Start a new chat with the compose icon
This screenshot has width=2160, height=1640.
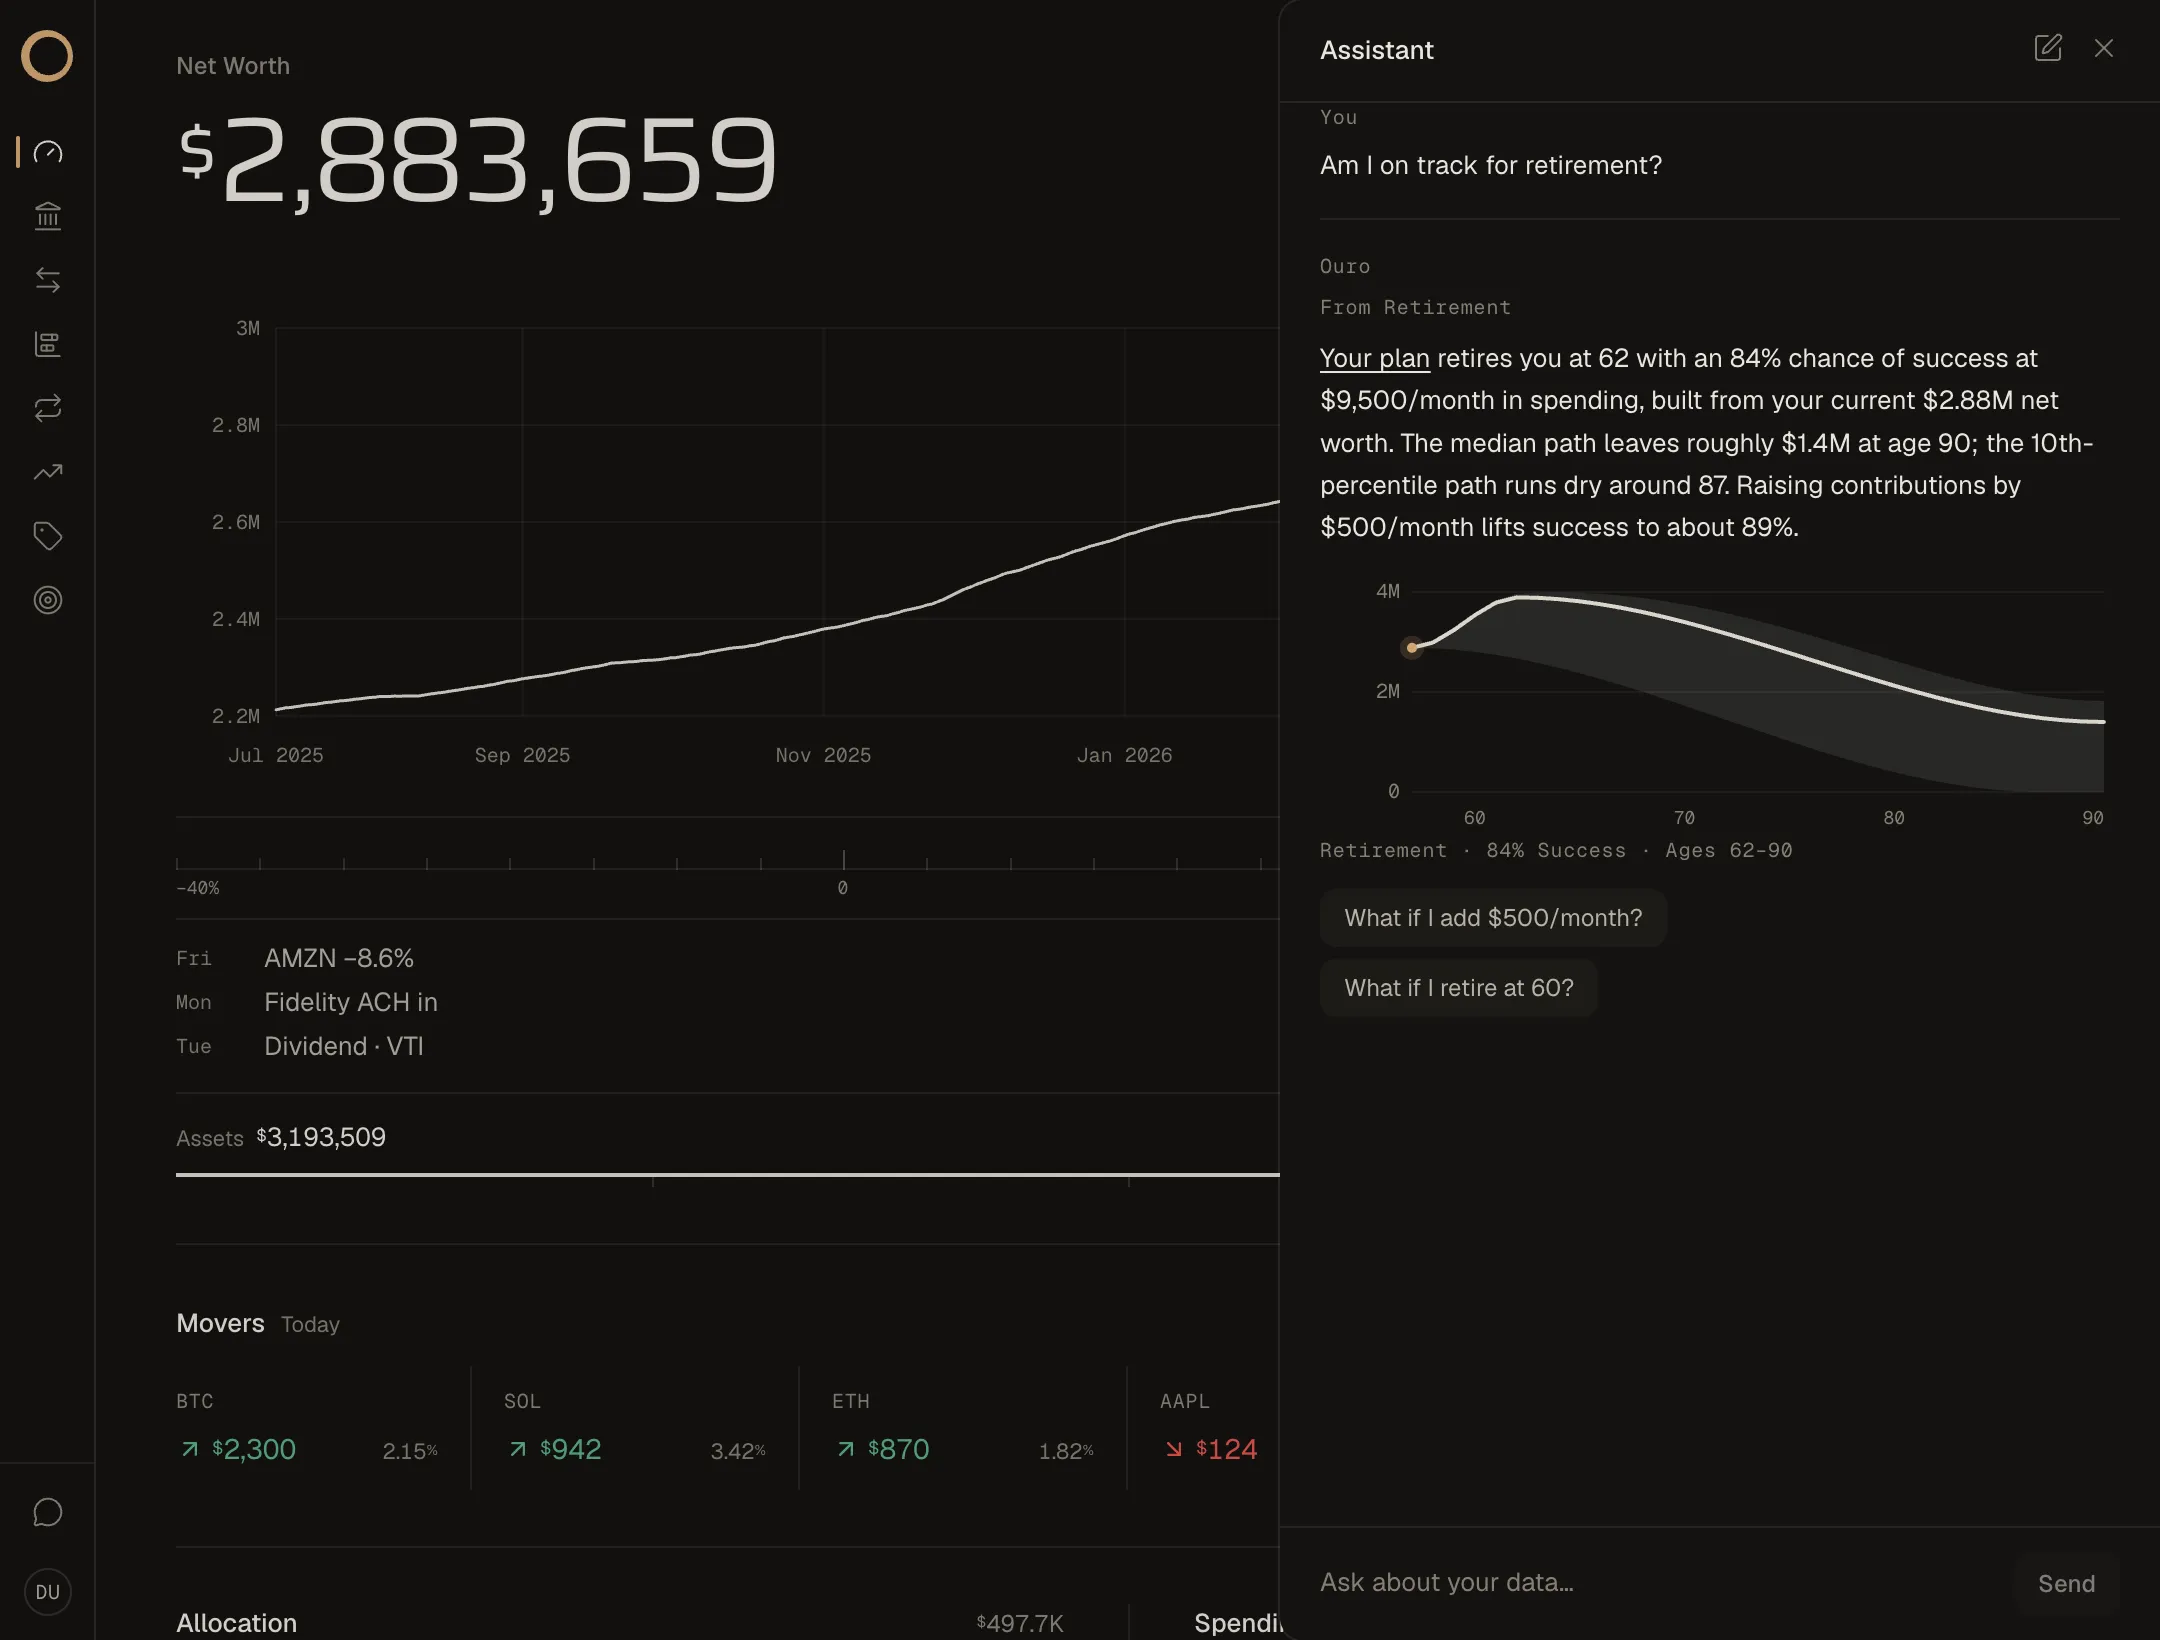tap(2048, 48)
